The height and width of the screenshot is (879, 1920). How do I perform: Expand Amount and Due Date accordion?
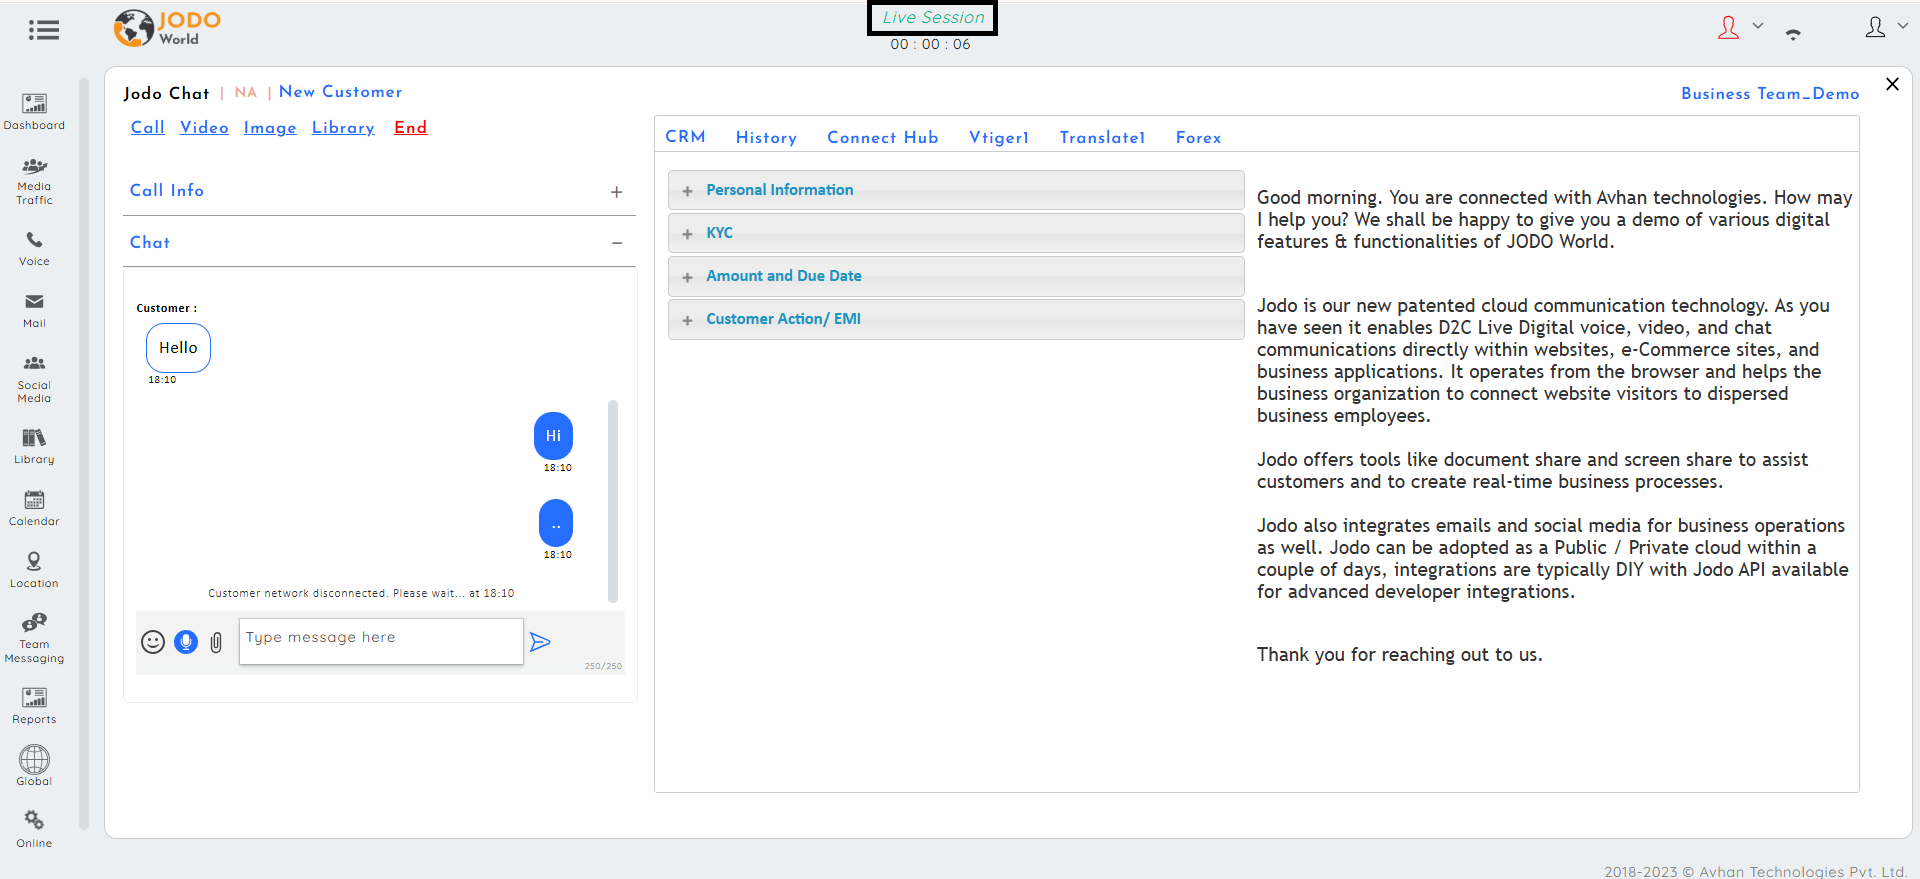956,276
